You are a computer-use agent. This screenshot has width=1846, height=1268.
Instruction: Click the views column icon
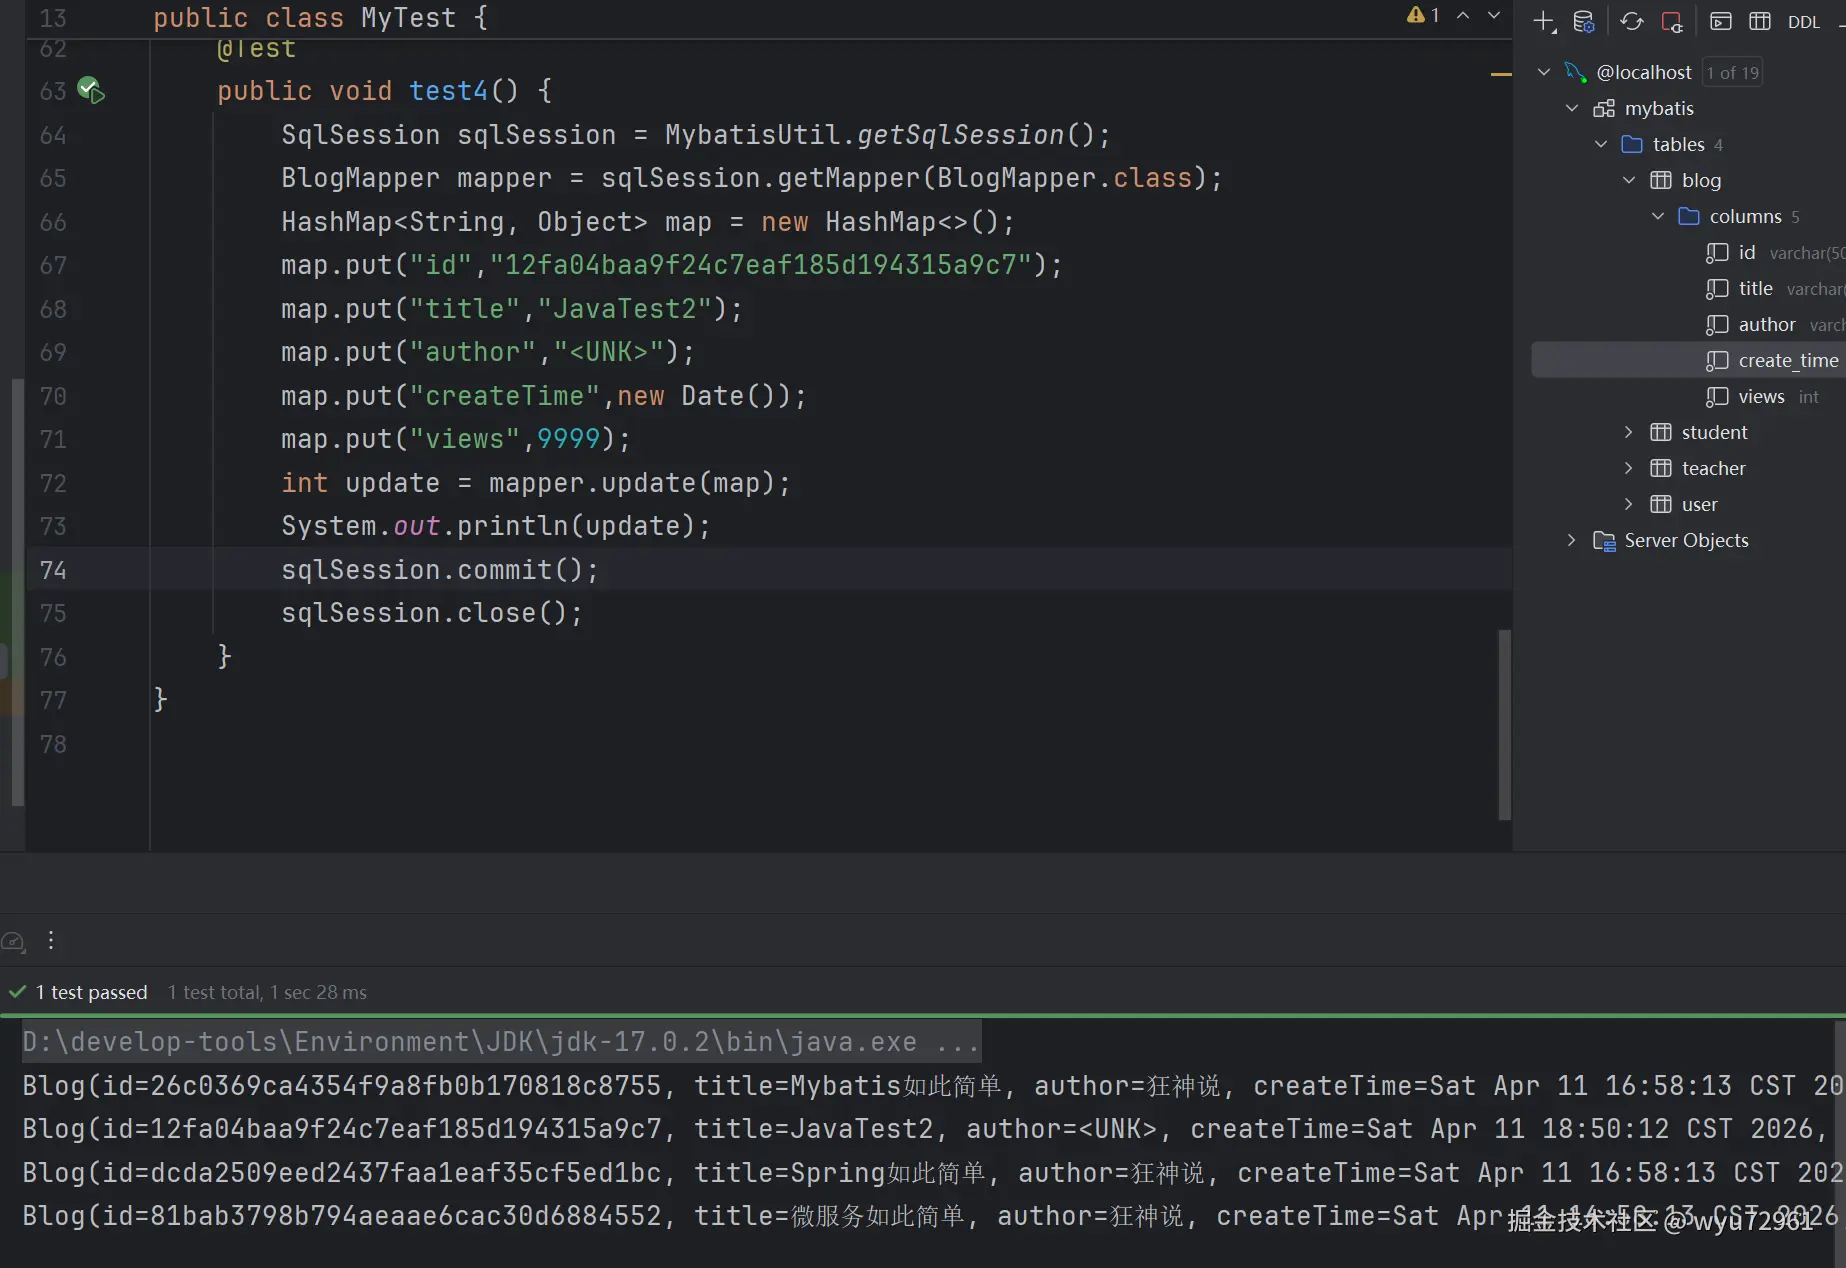pyautogui.click(x=1717, y=397)
